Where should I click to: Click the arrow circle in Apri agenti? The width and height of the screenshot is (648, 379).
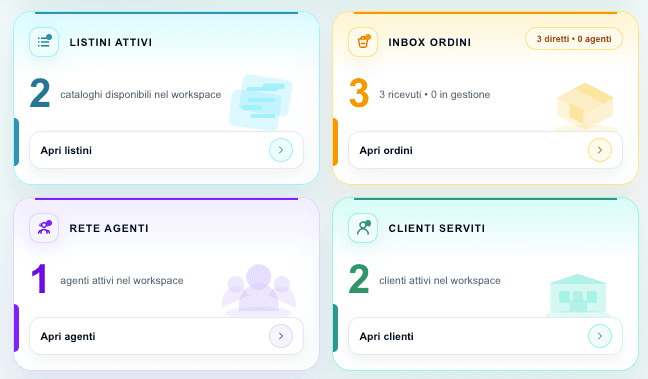(281, 336)
